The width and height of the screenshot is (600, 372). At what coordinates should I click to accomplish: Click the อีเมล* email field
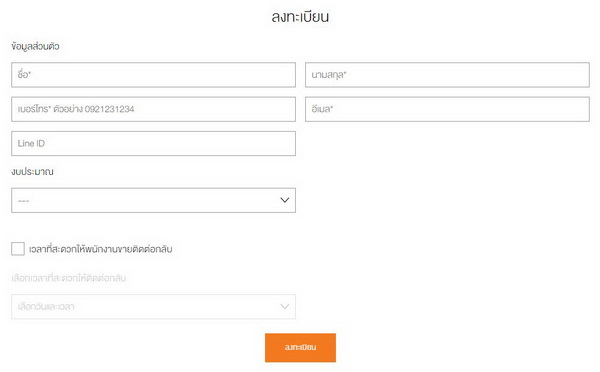point(447,109)
